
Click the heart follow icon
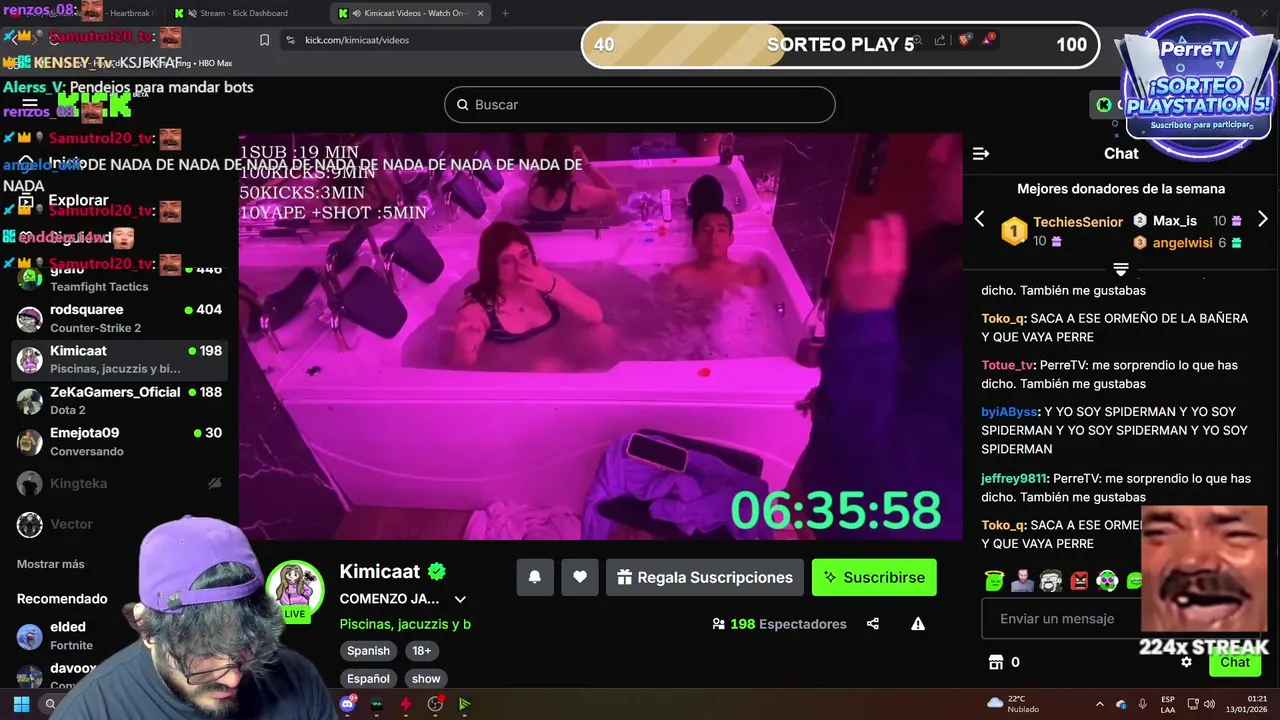coord(580,577)
